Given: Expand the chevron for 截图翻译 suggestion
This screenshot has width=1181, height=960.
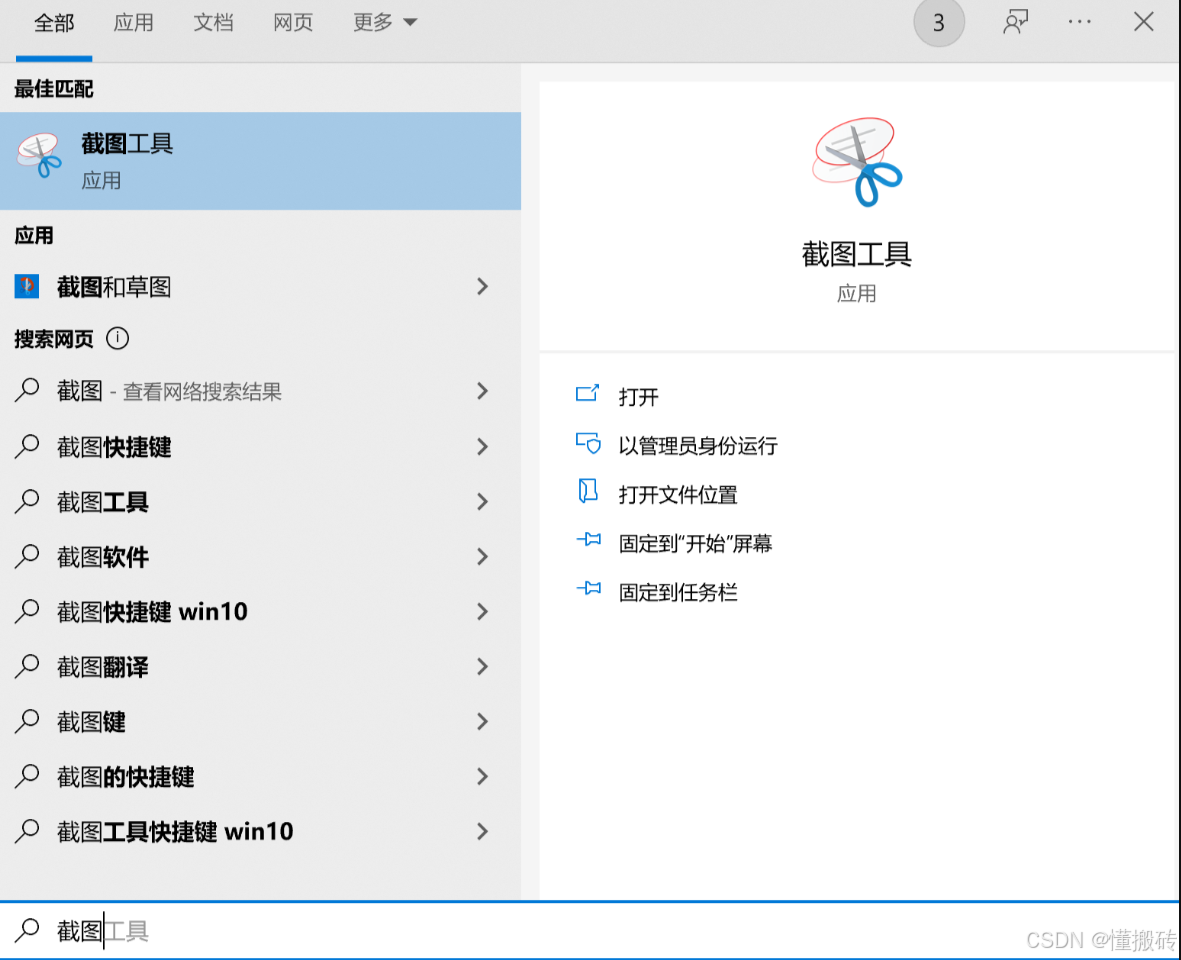Looking at the screenshot, I should (x=483, y=667).
